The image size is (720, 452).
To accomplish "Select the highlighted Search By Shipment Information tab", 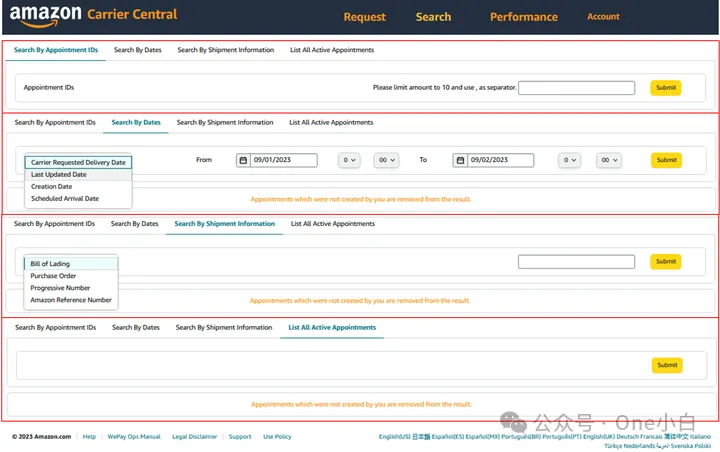I will 225,224.
